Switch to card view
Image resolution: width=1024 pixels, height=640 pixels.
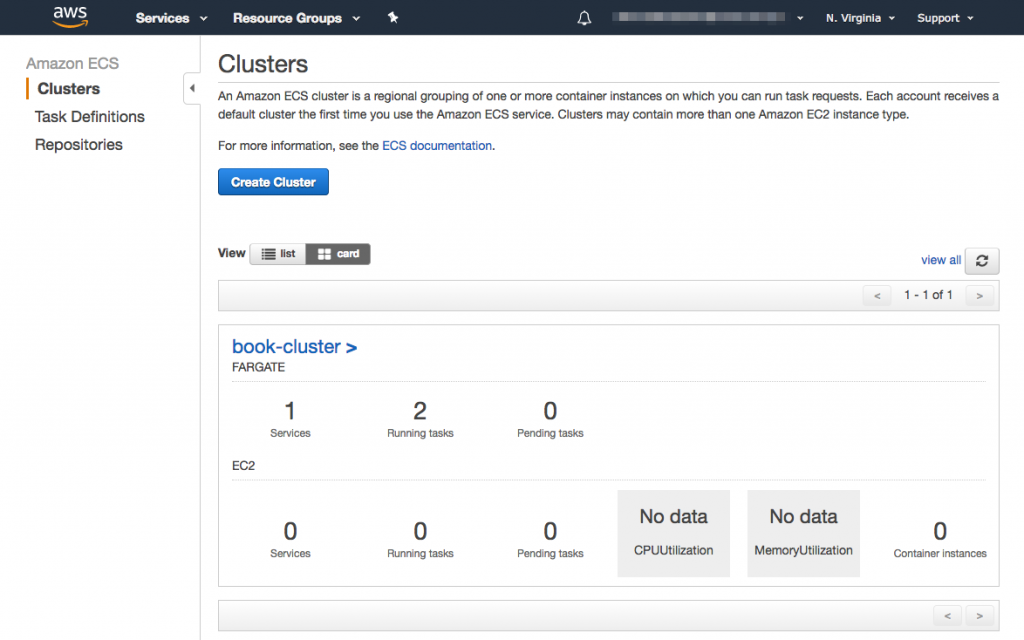coord(338,254)
